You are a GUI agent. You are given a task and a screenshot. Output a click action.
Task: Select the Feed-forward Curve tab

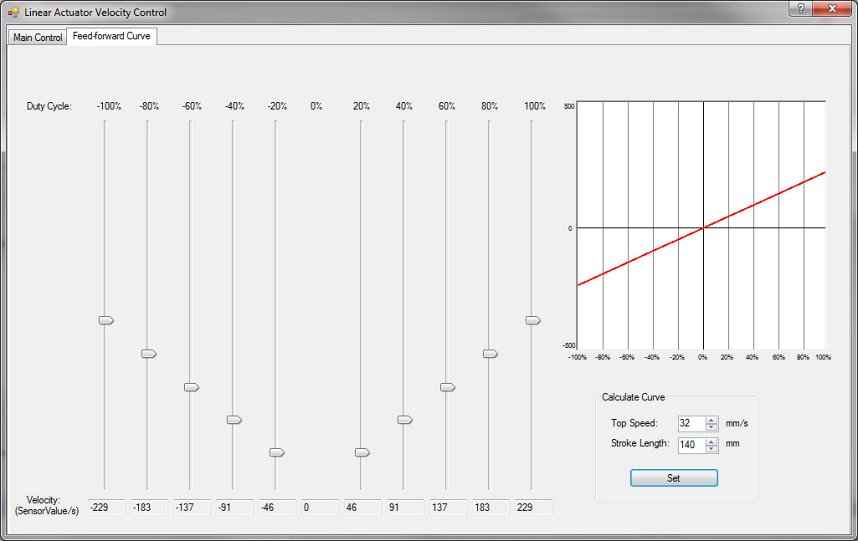(112, 36)
